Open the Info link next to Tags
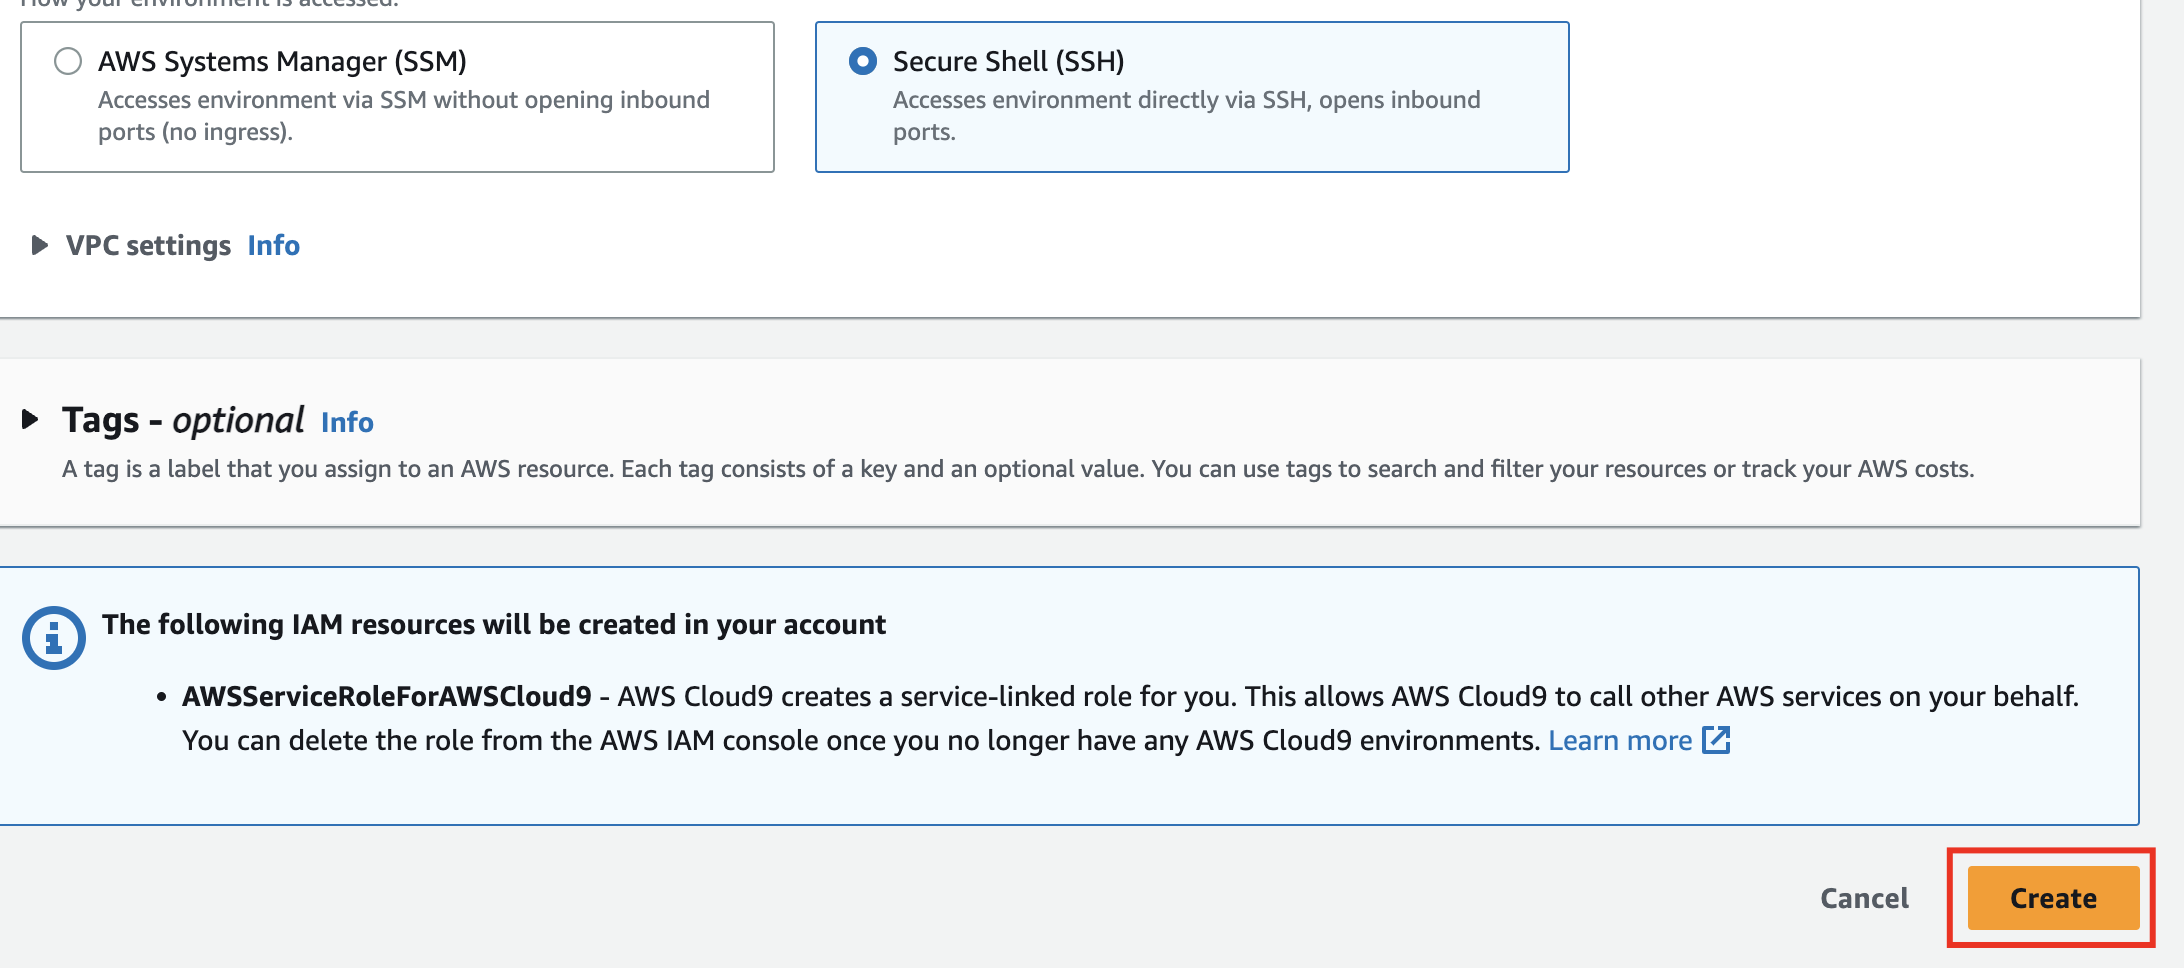The width and height of the screenshot is (2184, 968). 347,422
